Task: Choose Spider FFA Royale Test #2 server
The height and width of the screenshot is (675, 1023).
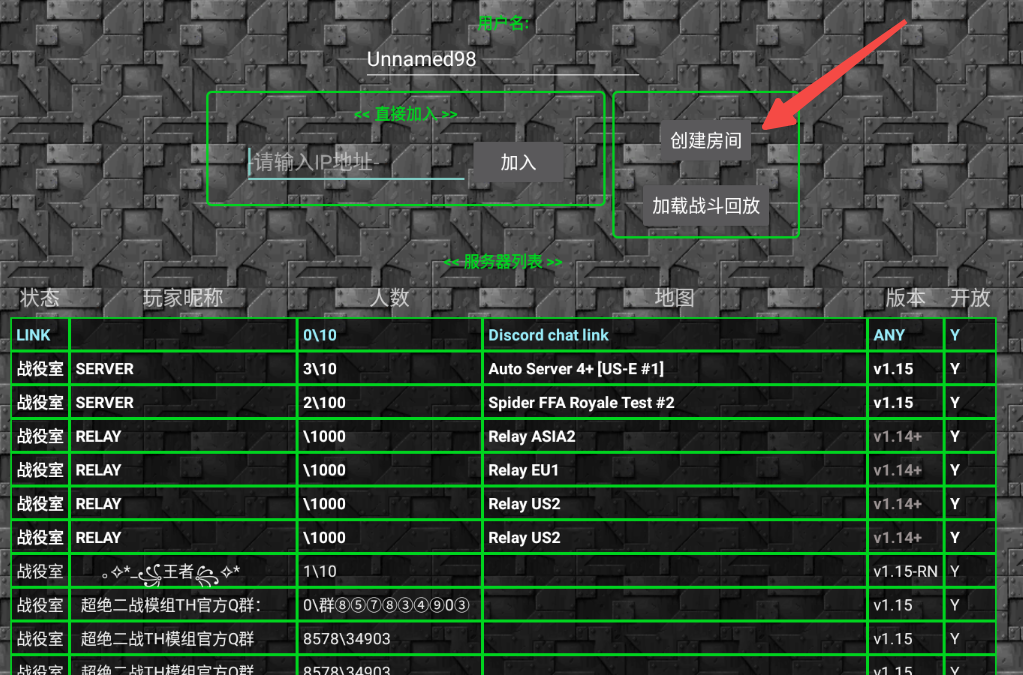Action: [581, 403]
